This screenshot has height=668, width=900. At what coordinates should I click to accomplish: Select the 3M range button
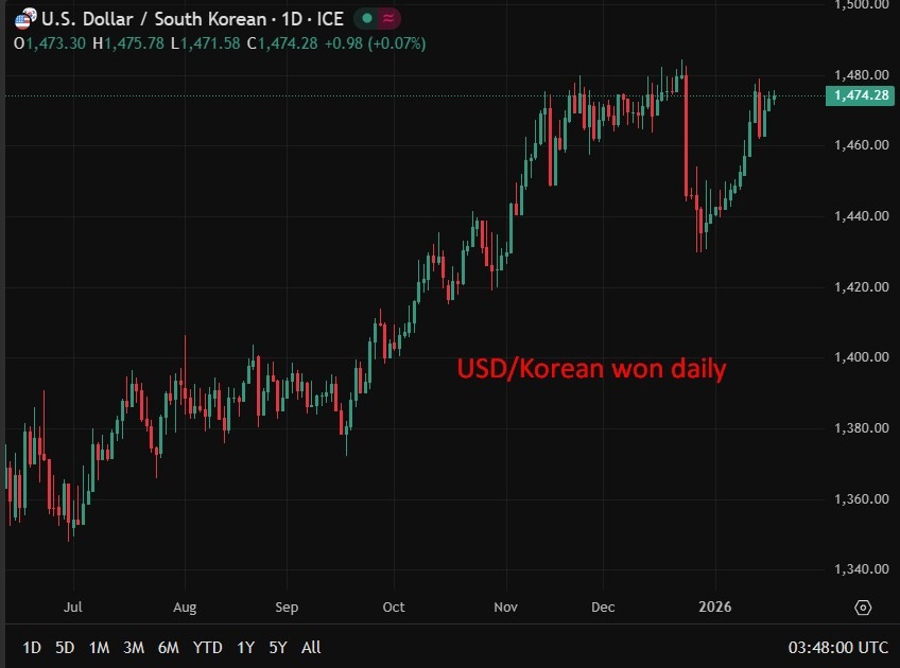pos(135,648)
